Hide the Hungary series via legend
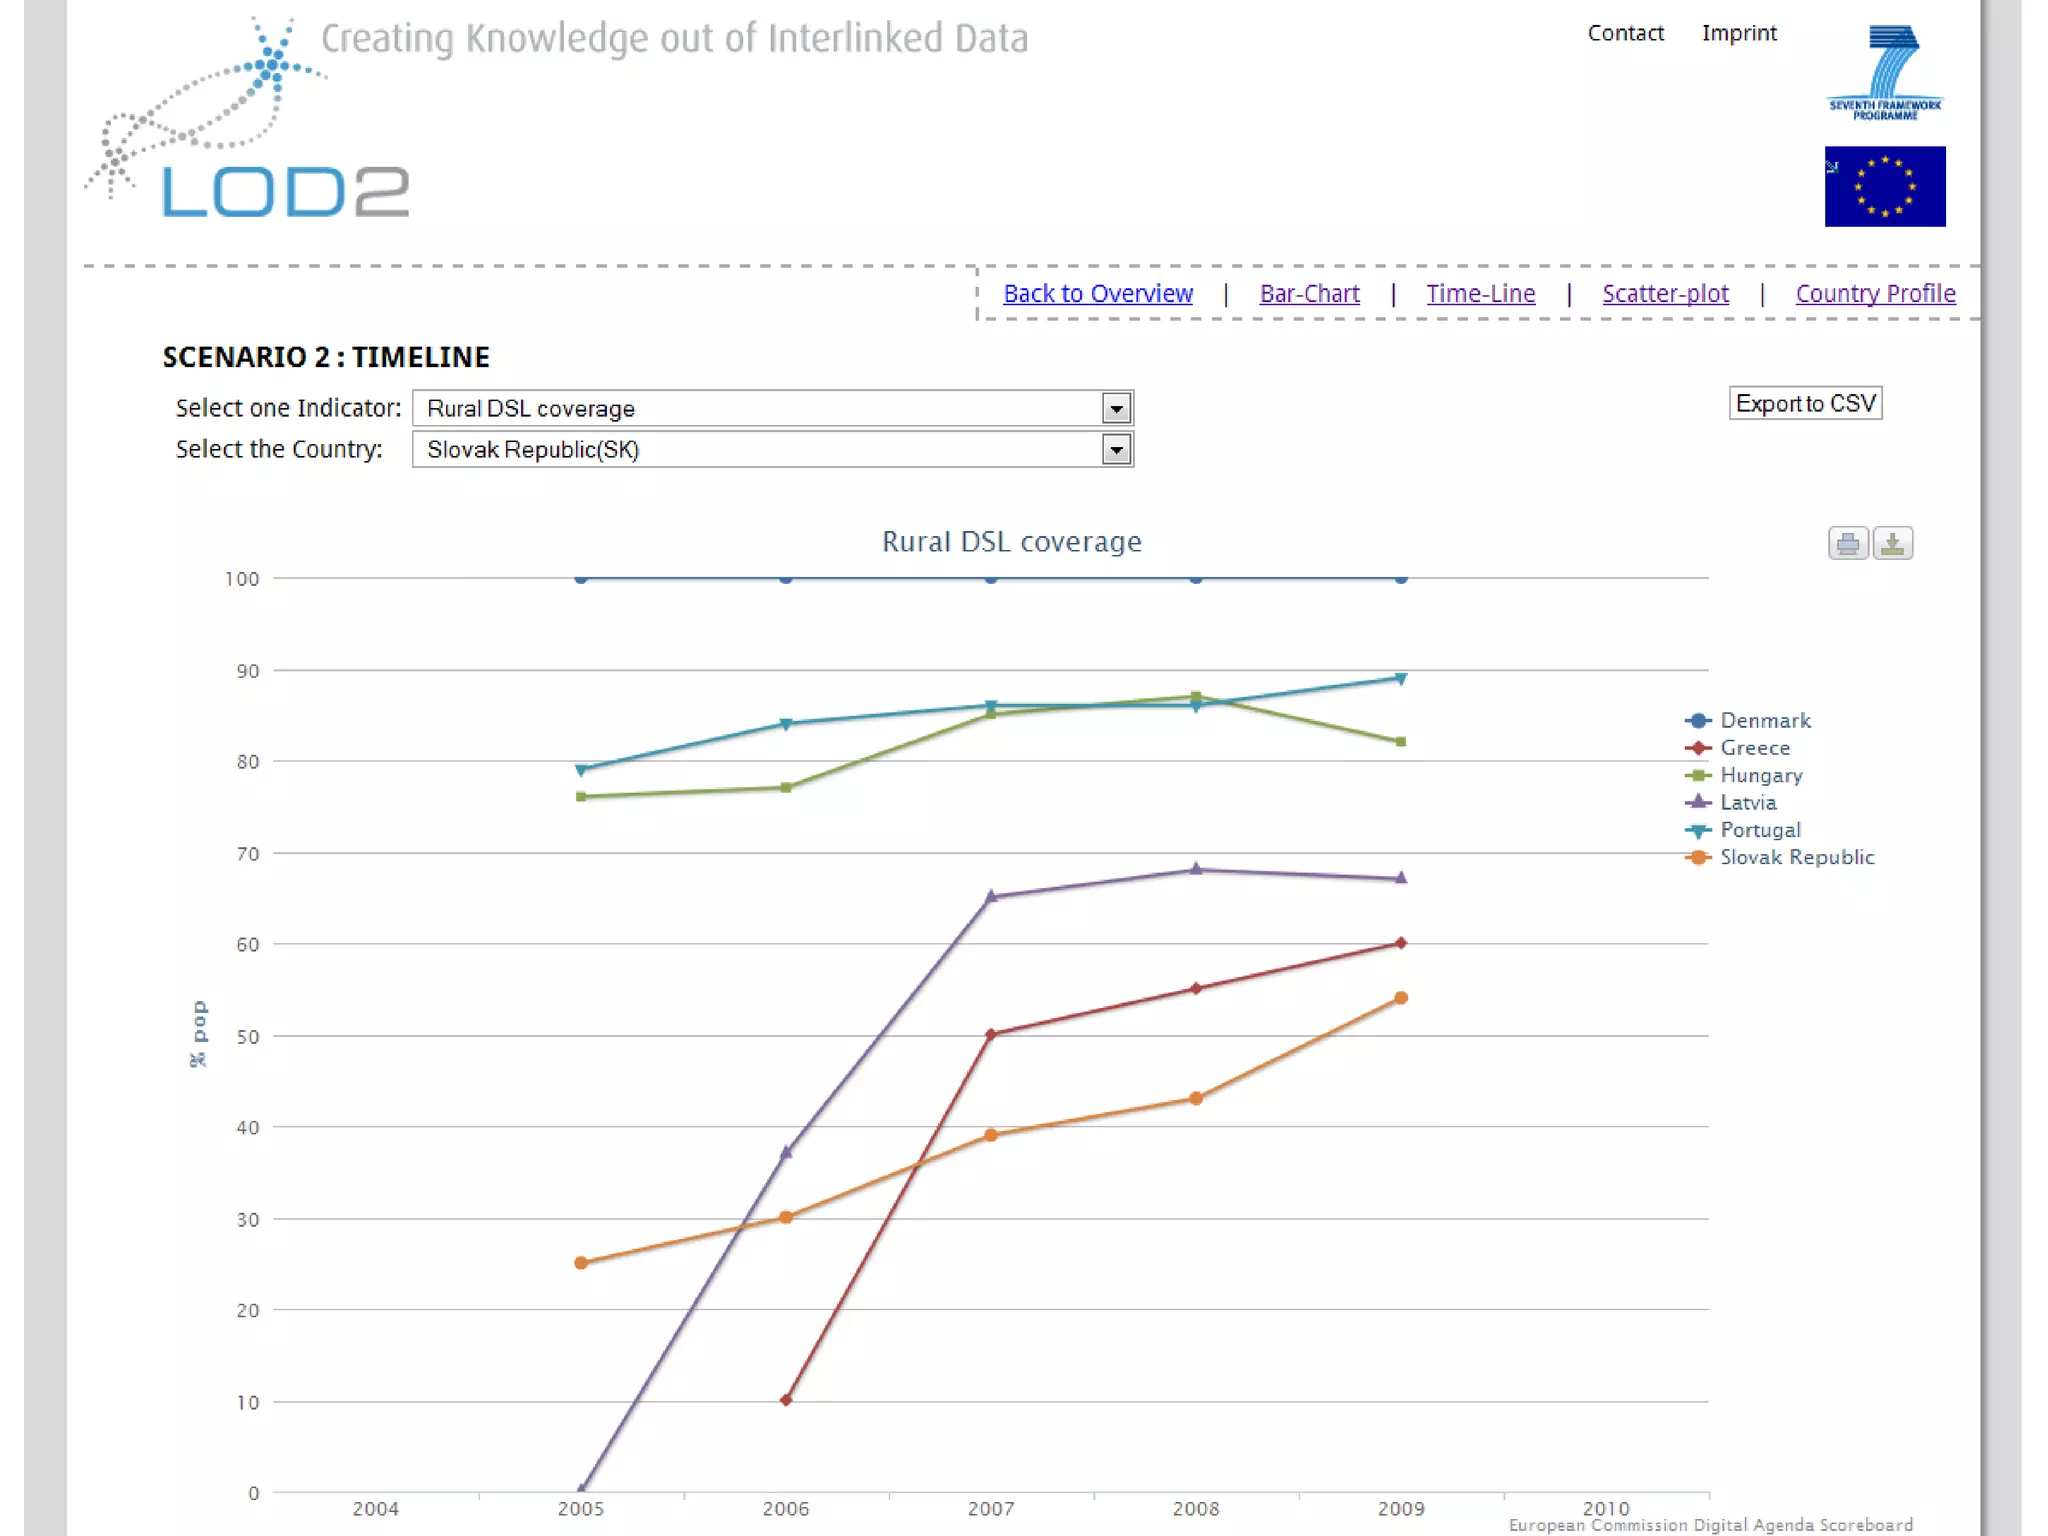2048x1536 pixels. point(1760,775)
